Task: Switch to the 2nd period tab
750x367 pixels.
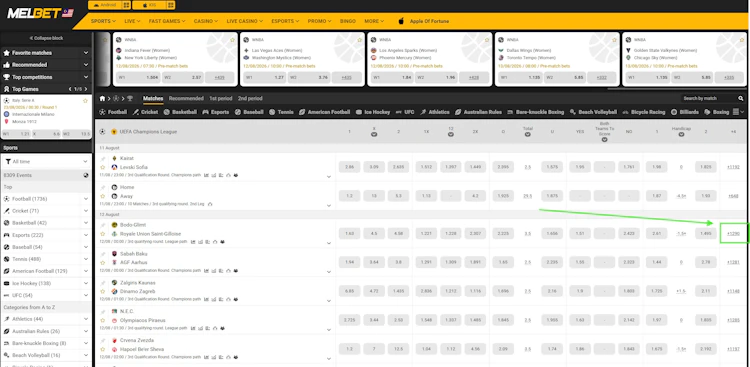Action: (250, 99)
